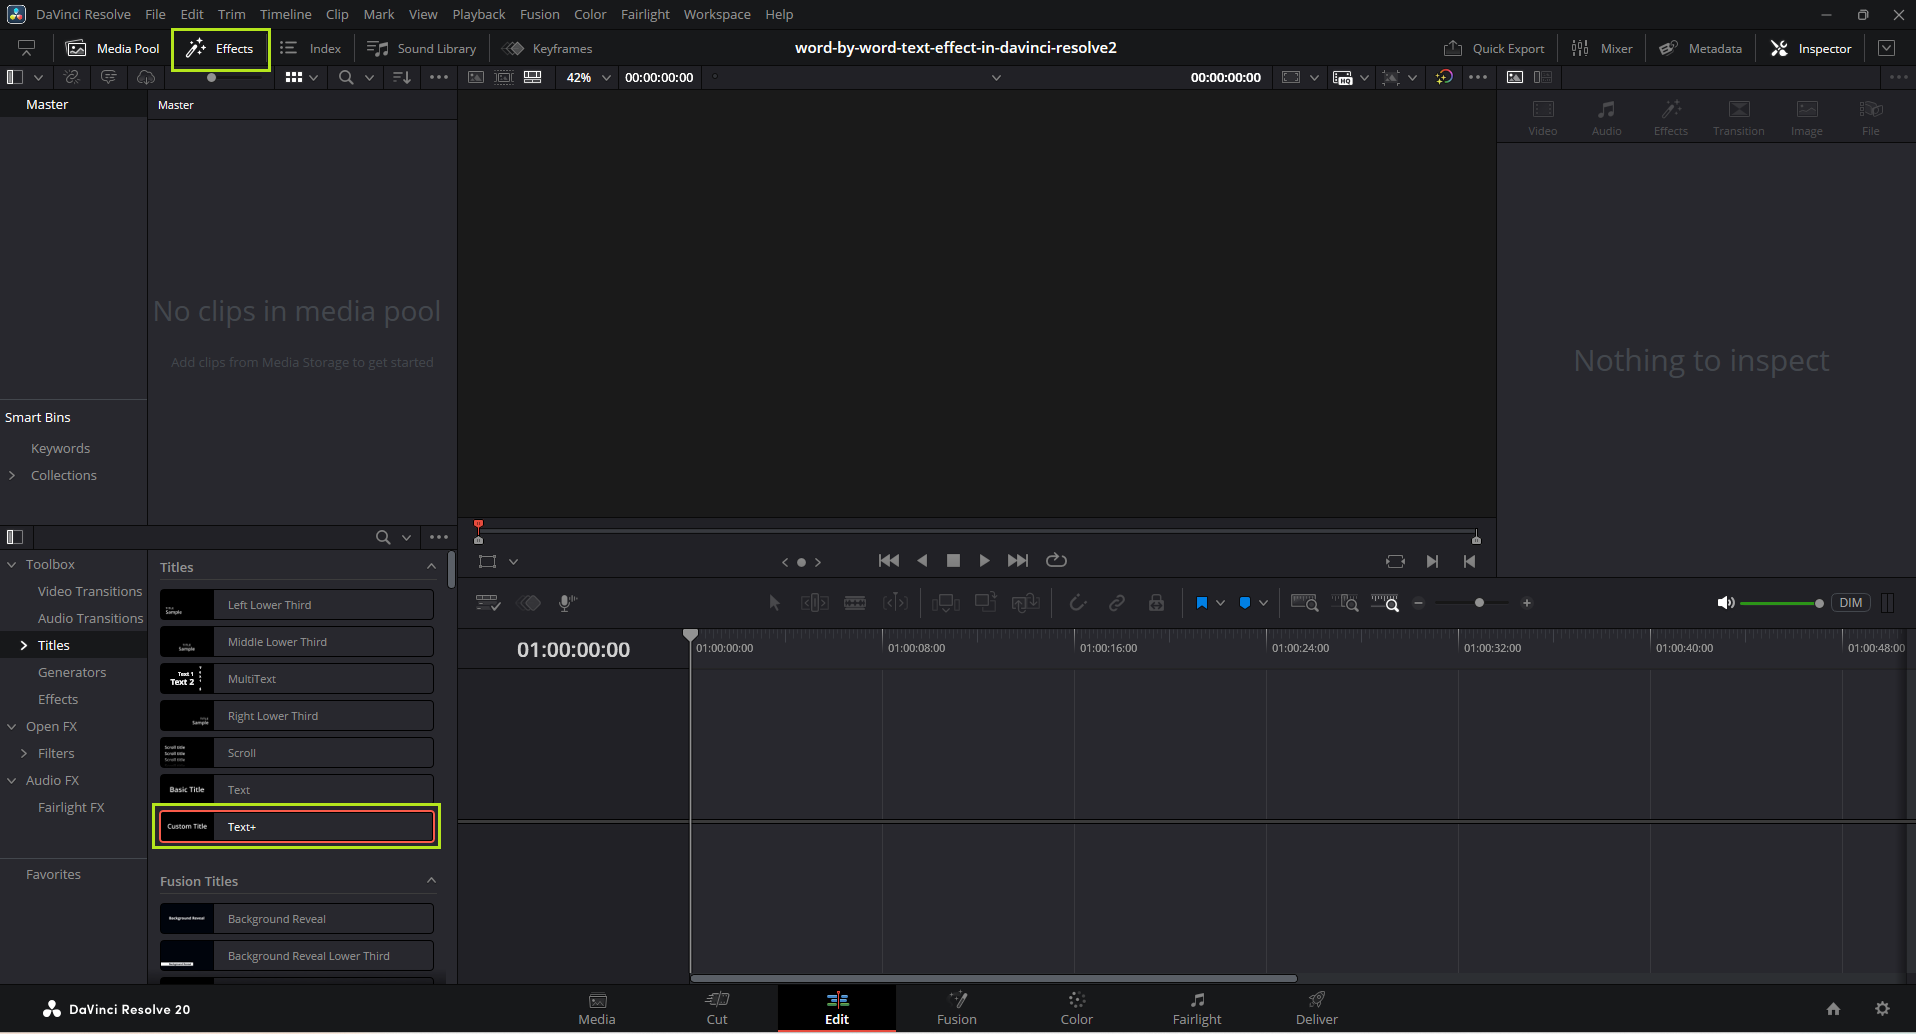Toggle loop playback icon
Image resolution: width=1916 pixels, height=1034 pixels.
1056,561
